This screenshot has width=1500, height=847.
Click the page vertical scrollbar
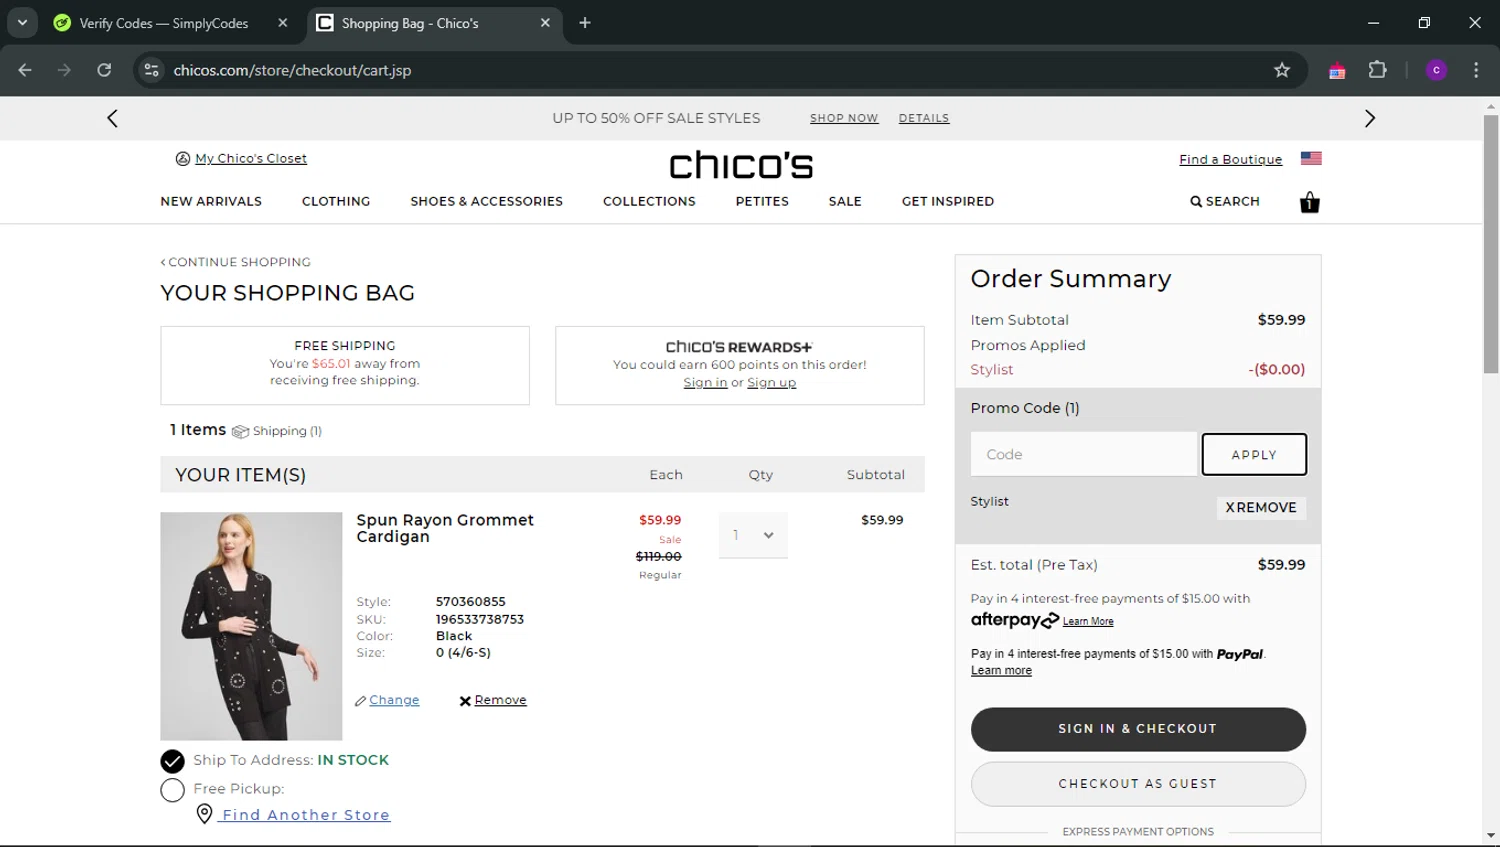pyautogui.click(x=1491, y=243)
